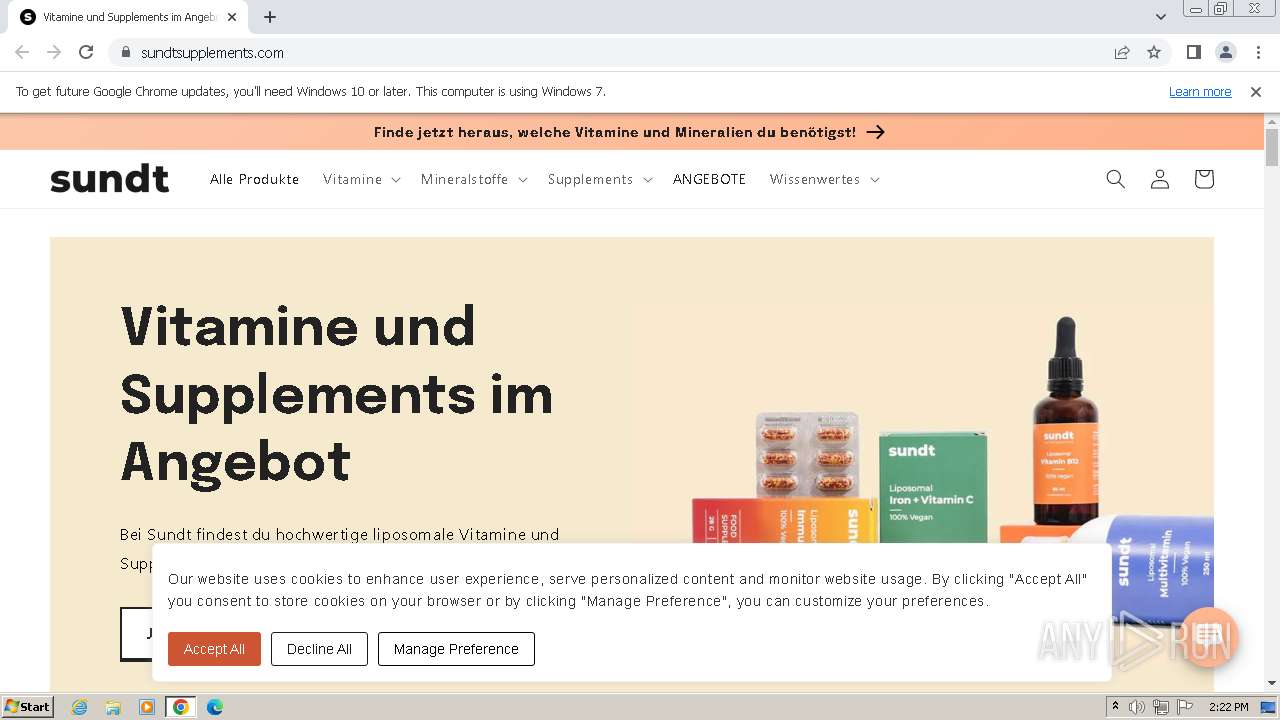Show hidden system tray icons
1280x720 pixels.
click(1115, 707)
